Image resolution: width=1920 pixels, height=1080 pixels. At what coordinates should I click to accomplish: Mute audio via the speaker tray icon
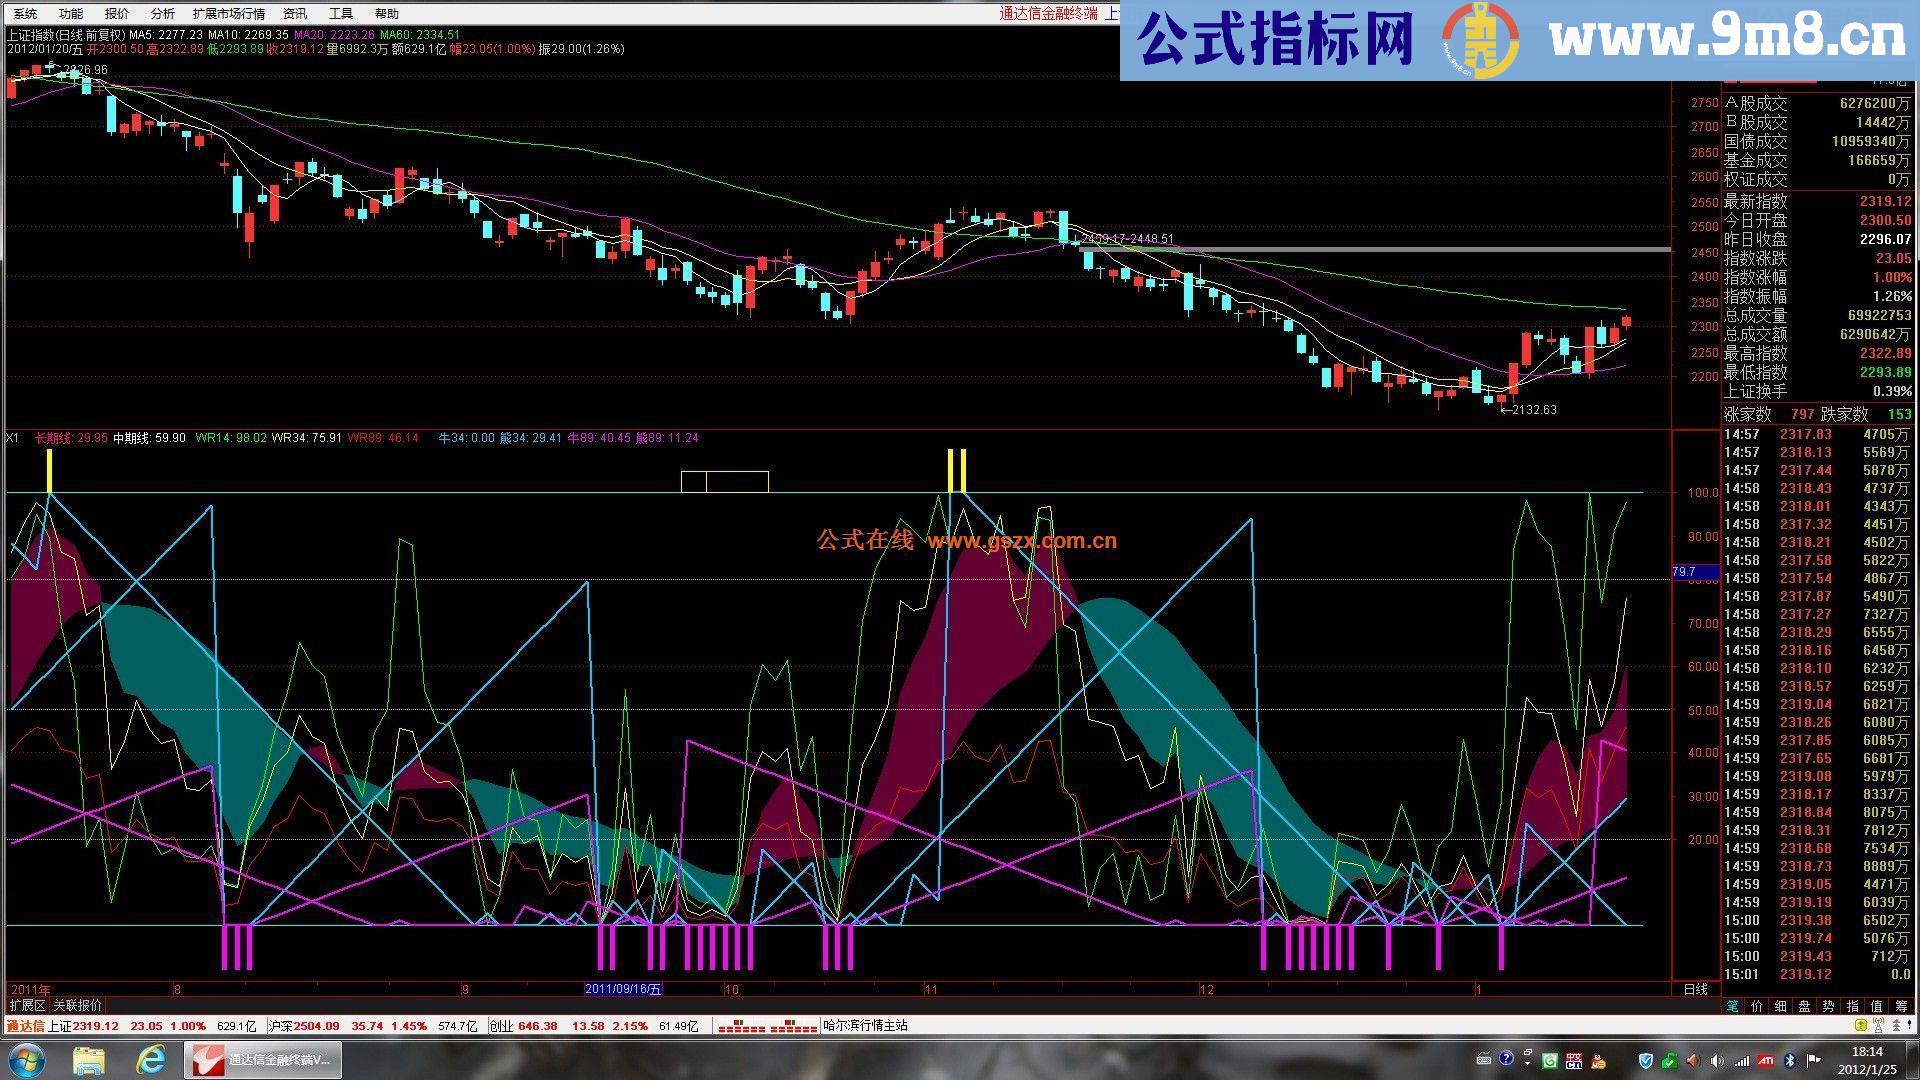tap(1717, 1060)
